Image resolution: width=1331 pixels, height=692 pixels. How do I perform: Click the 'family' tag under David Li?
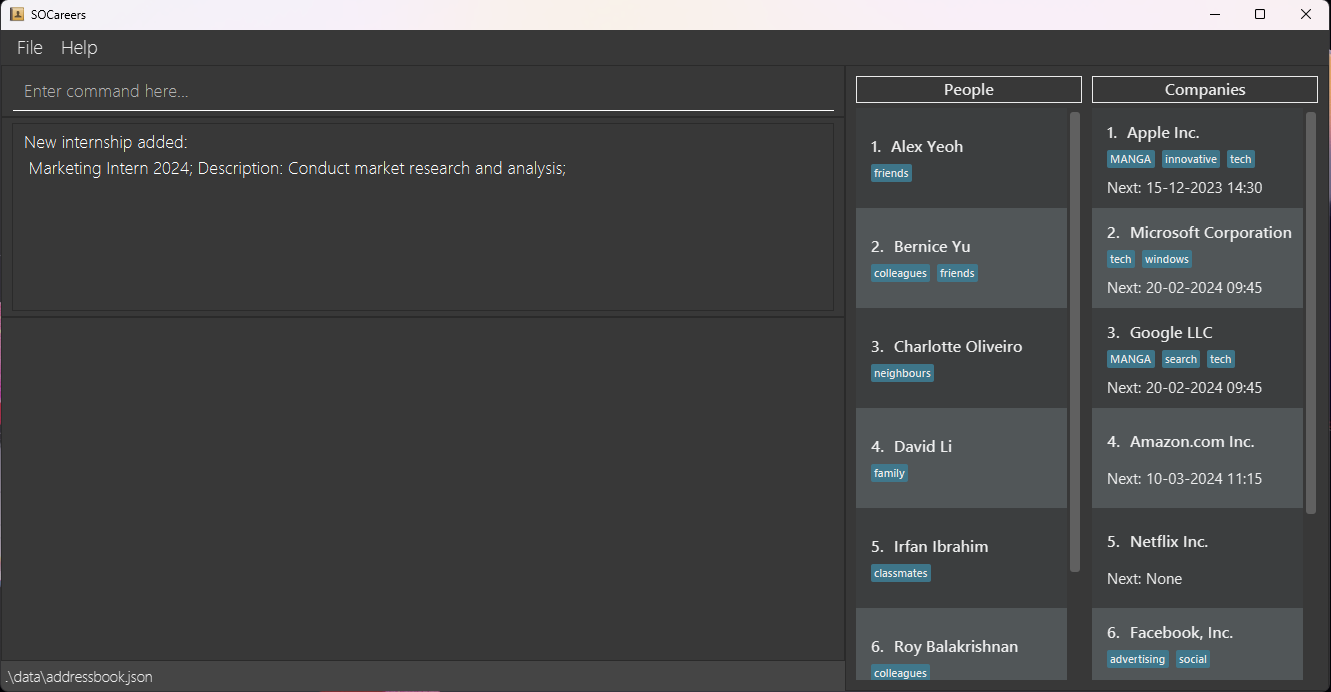click(889, 472)
